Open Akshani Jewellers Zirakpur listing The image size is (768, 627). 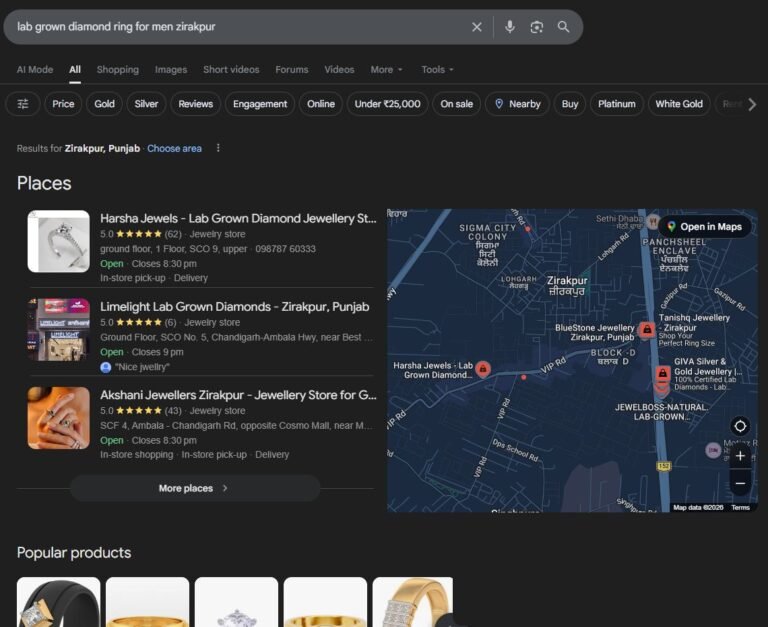pos(238,395)
